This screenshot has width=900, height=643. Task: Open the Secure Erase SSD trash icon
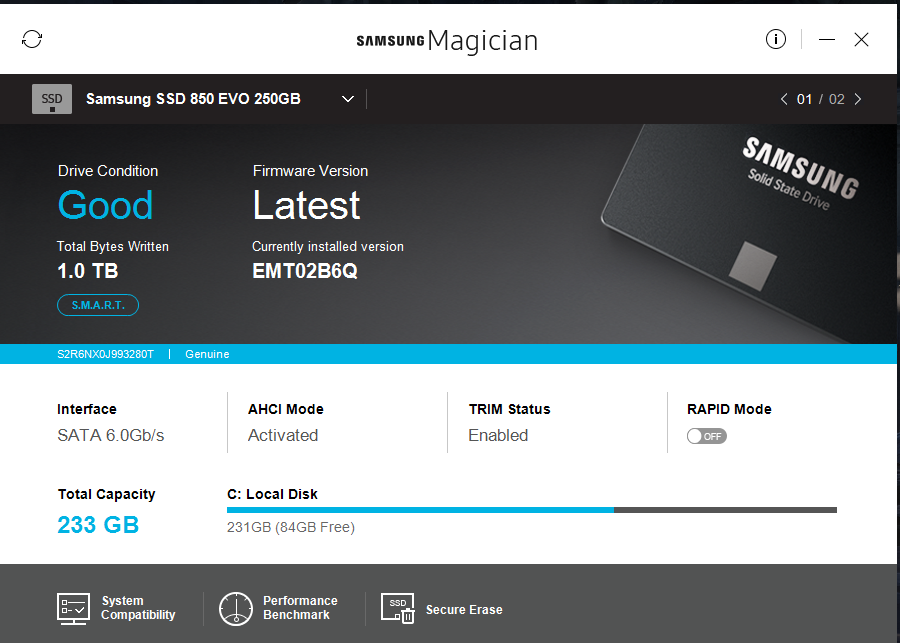(397, 609)
